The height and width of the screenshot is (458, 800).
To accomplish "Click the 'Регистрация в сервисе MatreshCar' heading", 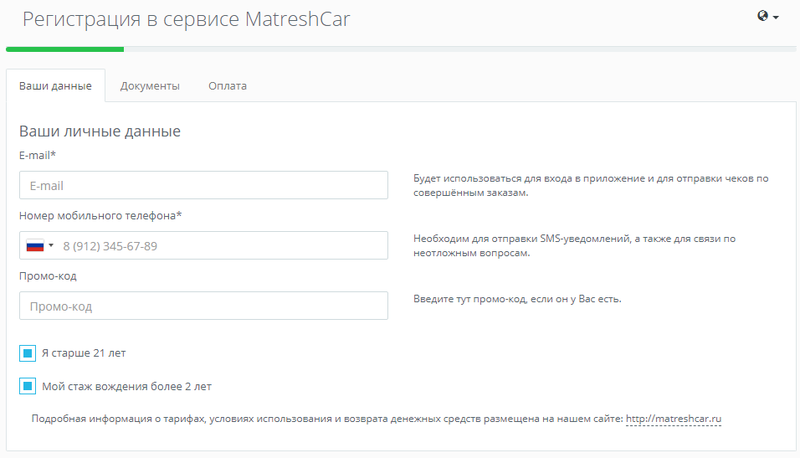I will [x=186, y=19].
